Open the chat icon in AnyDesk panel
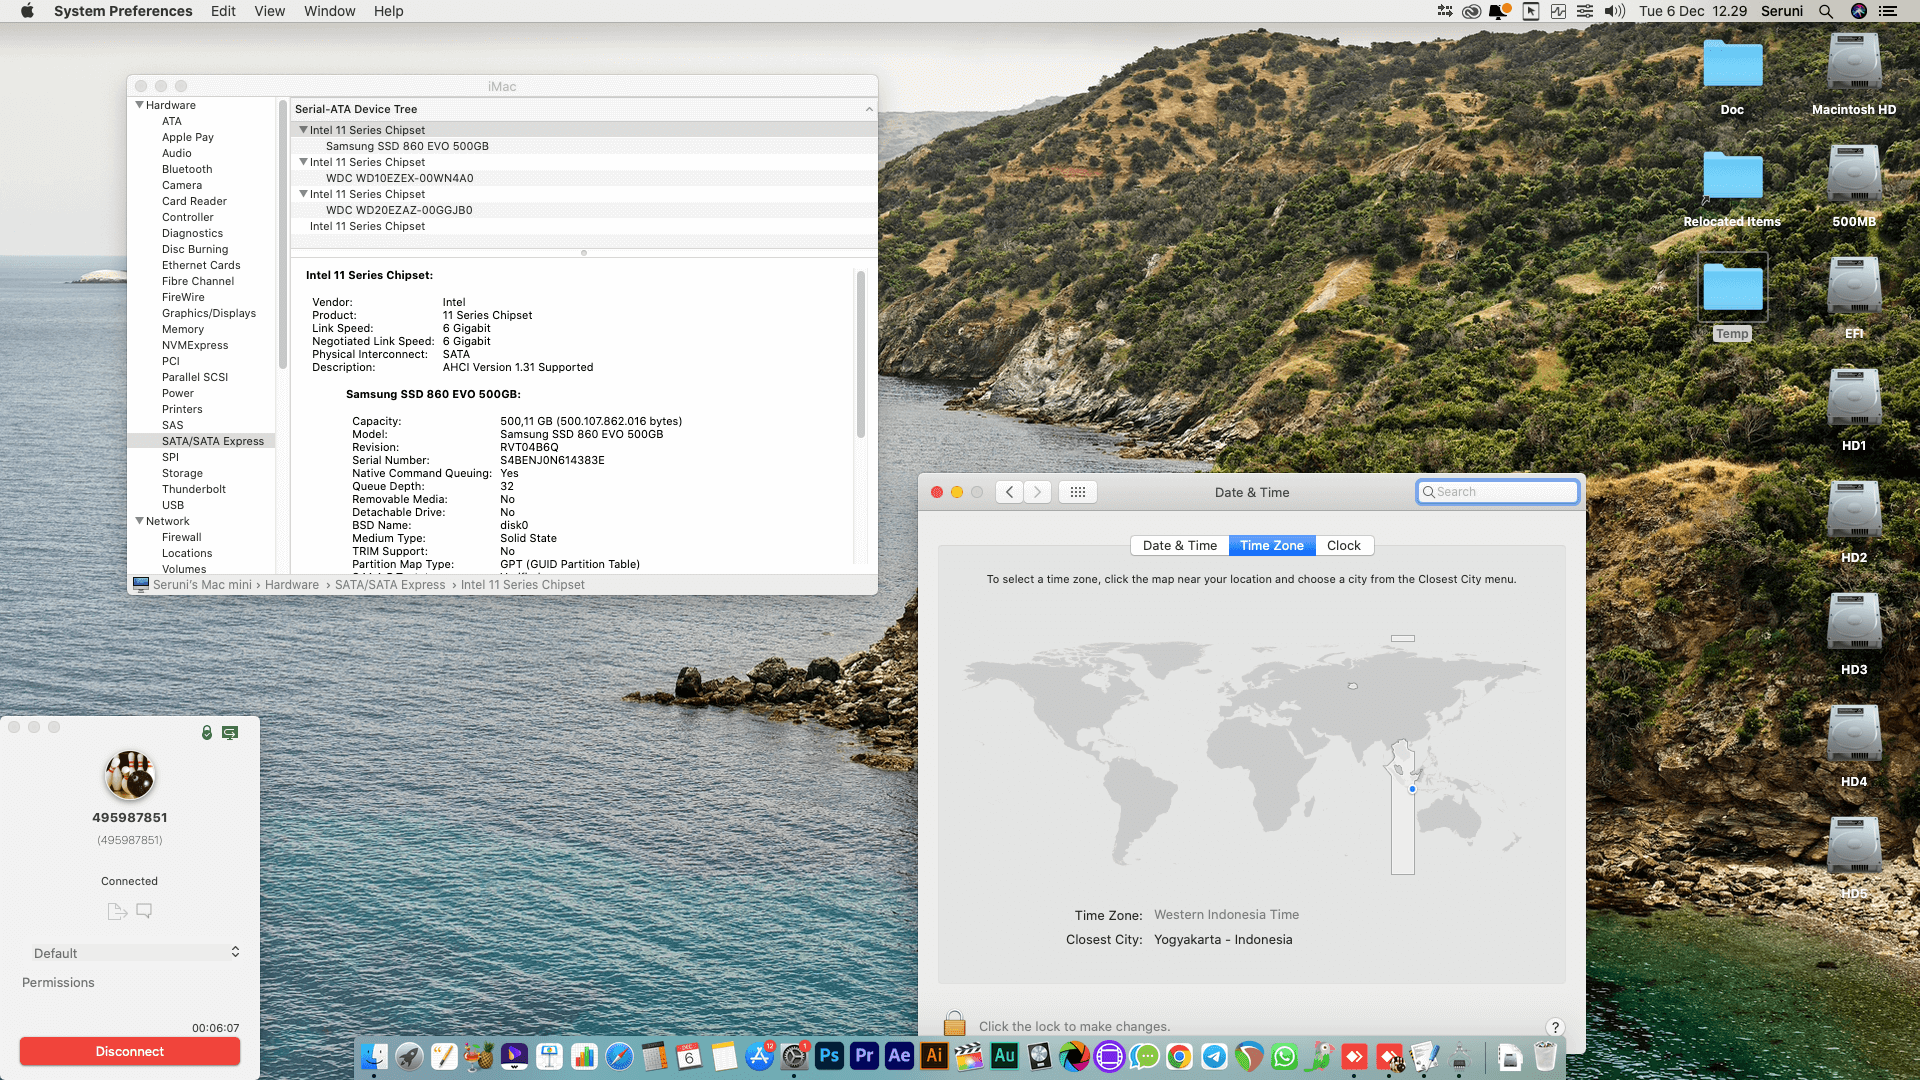1920x1080 pixels. (144, 911)
